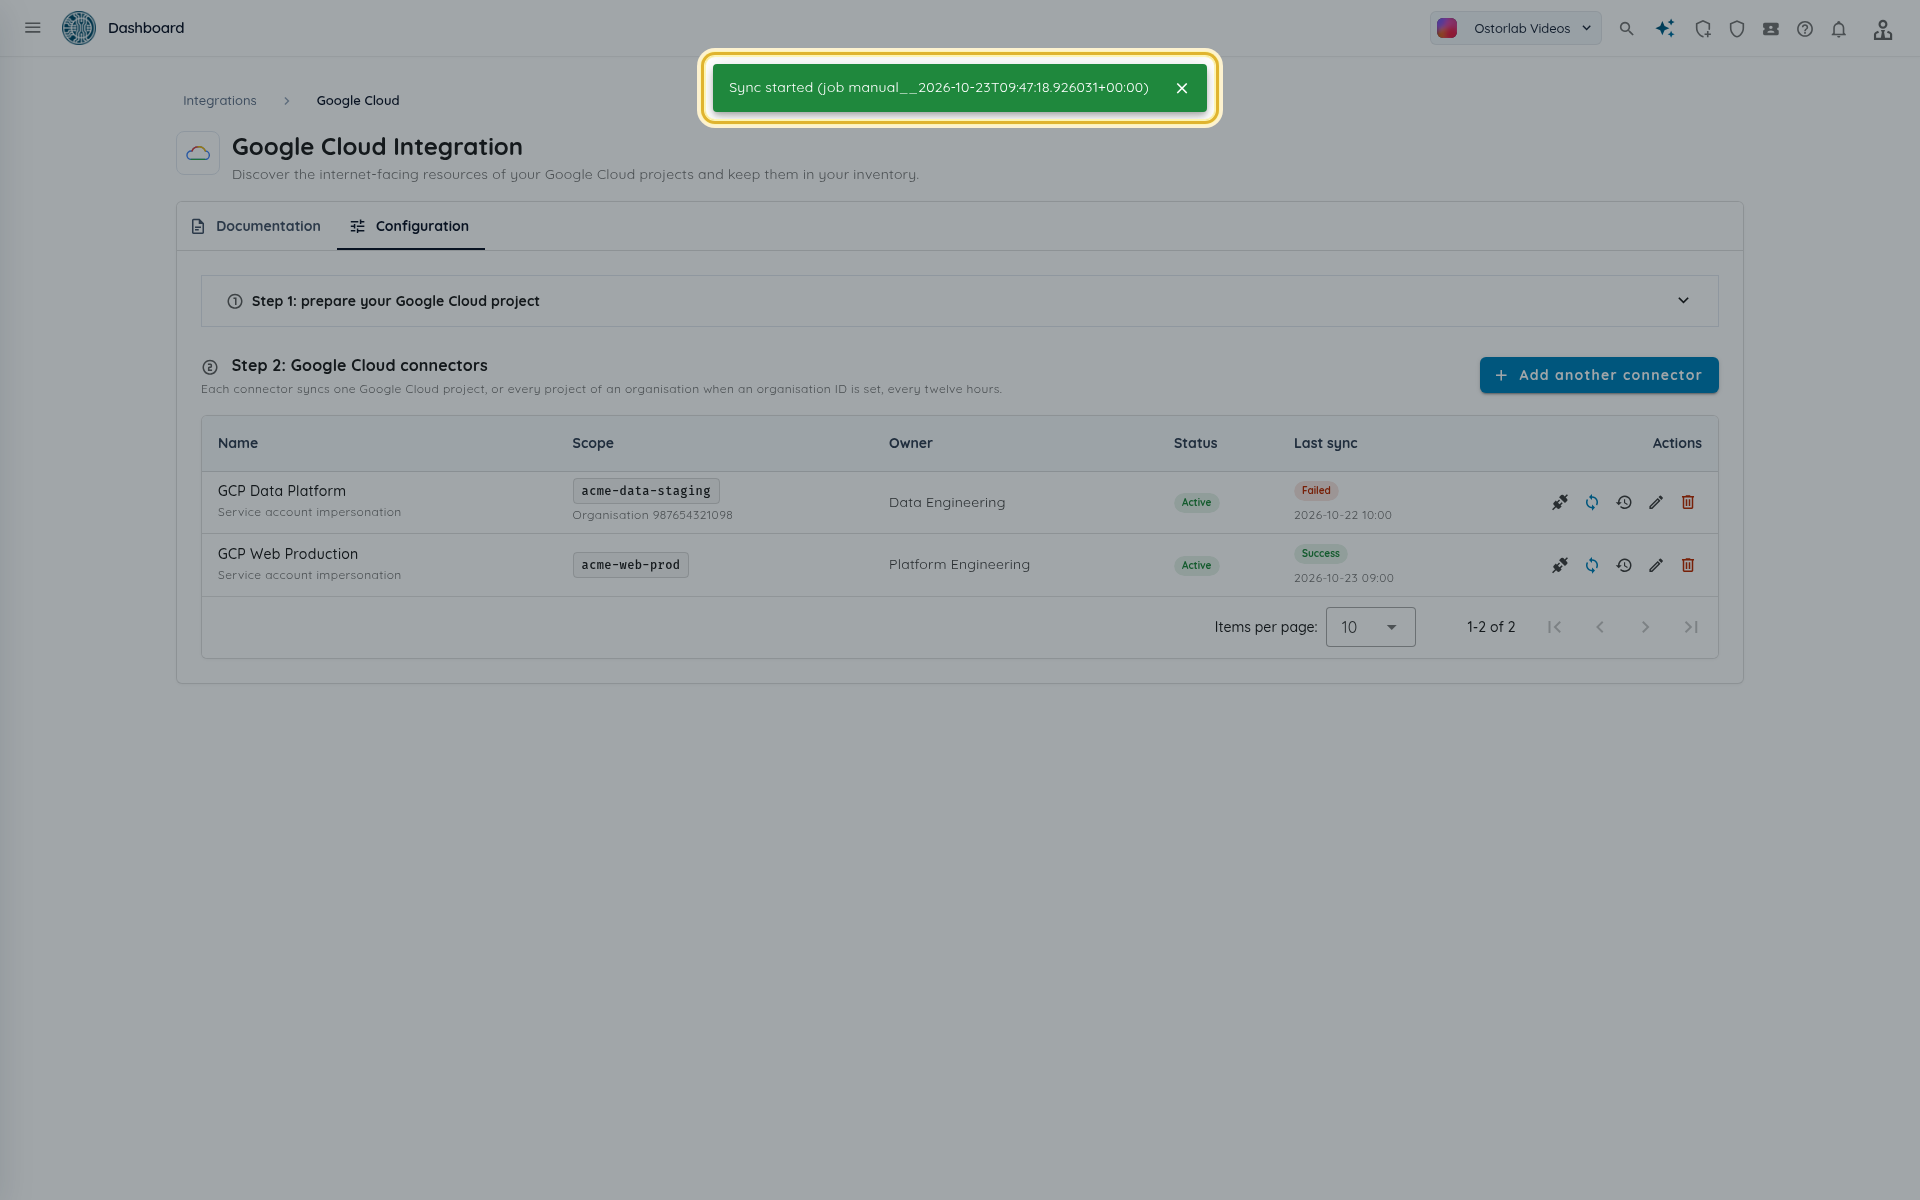Trigger sync for GCP Data Platform

[1592, 502]
